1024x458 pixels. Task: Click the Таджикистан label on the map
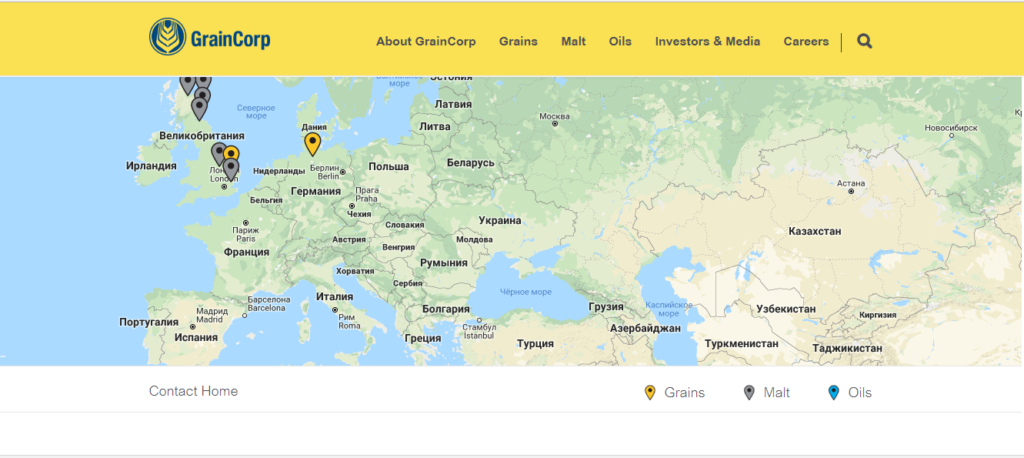[847, 349]
